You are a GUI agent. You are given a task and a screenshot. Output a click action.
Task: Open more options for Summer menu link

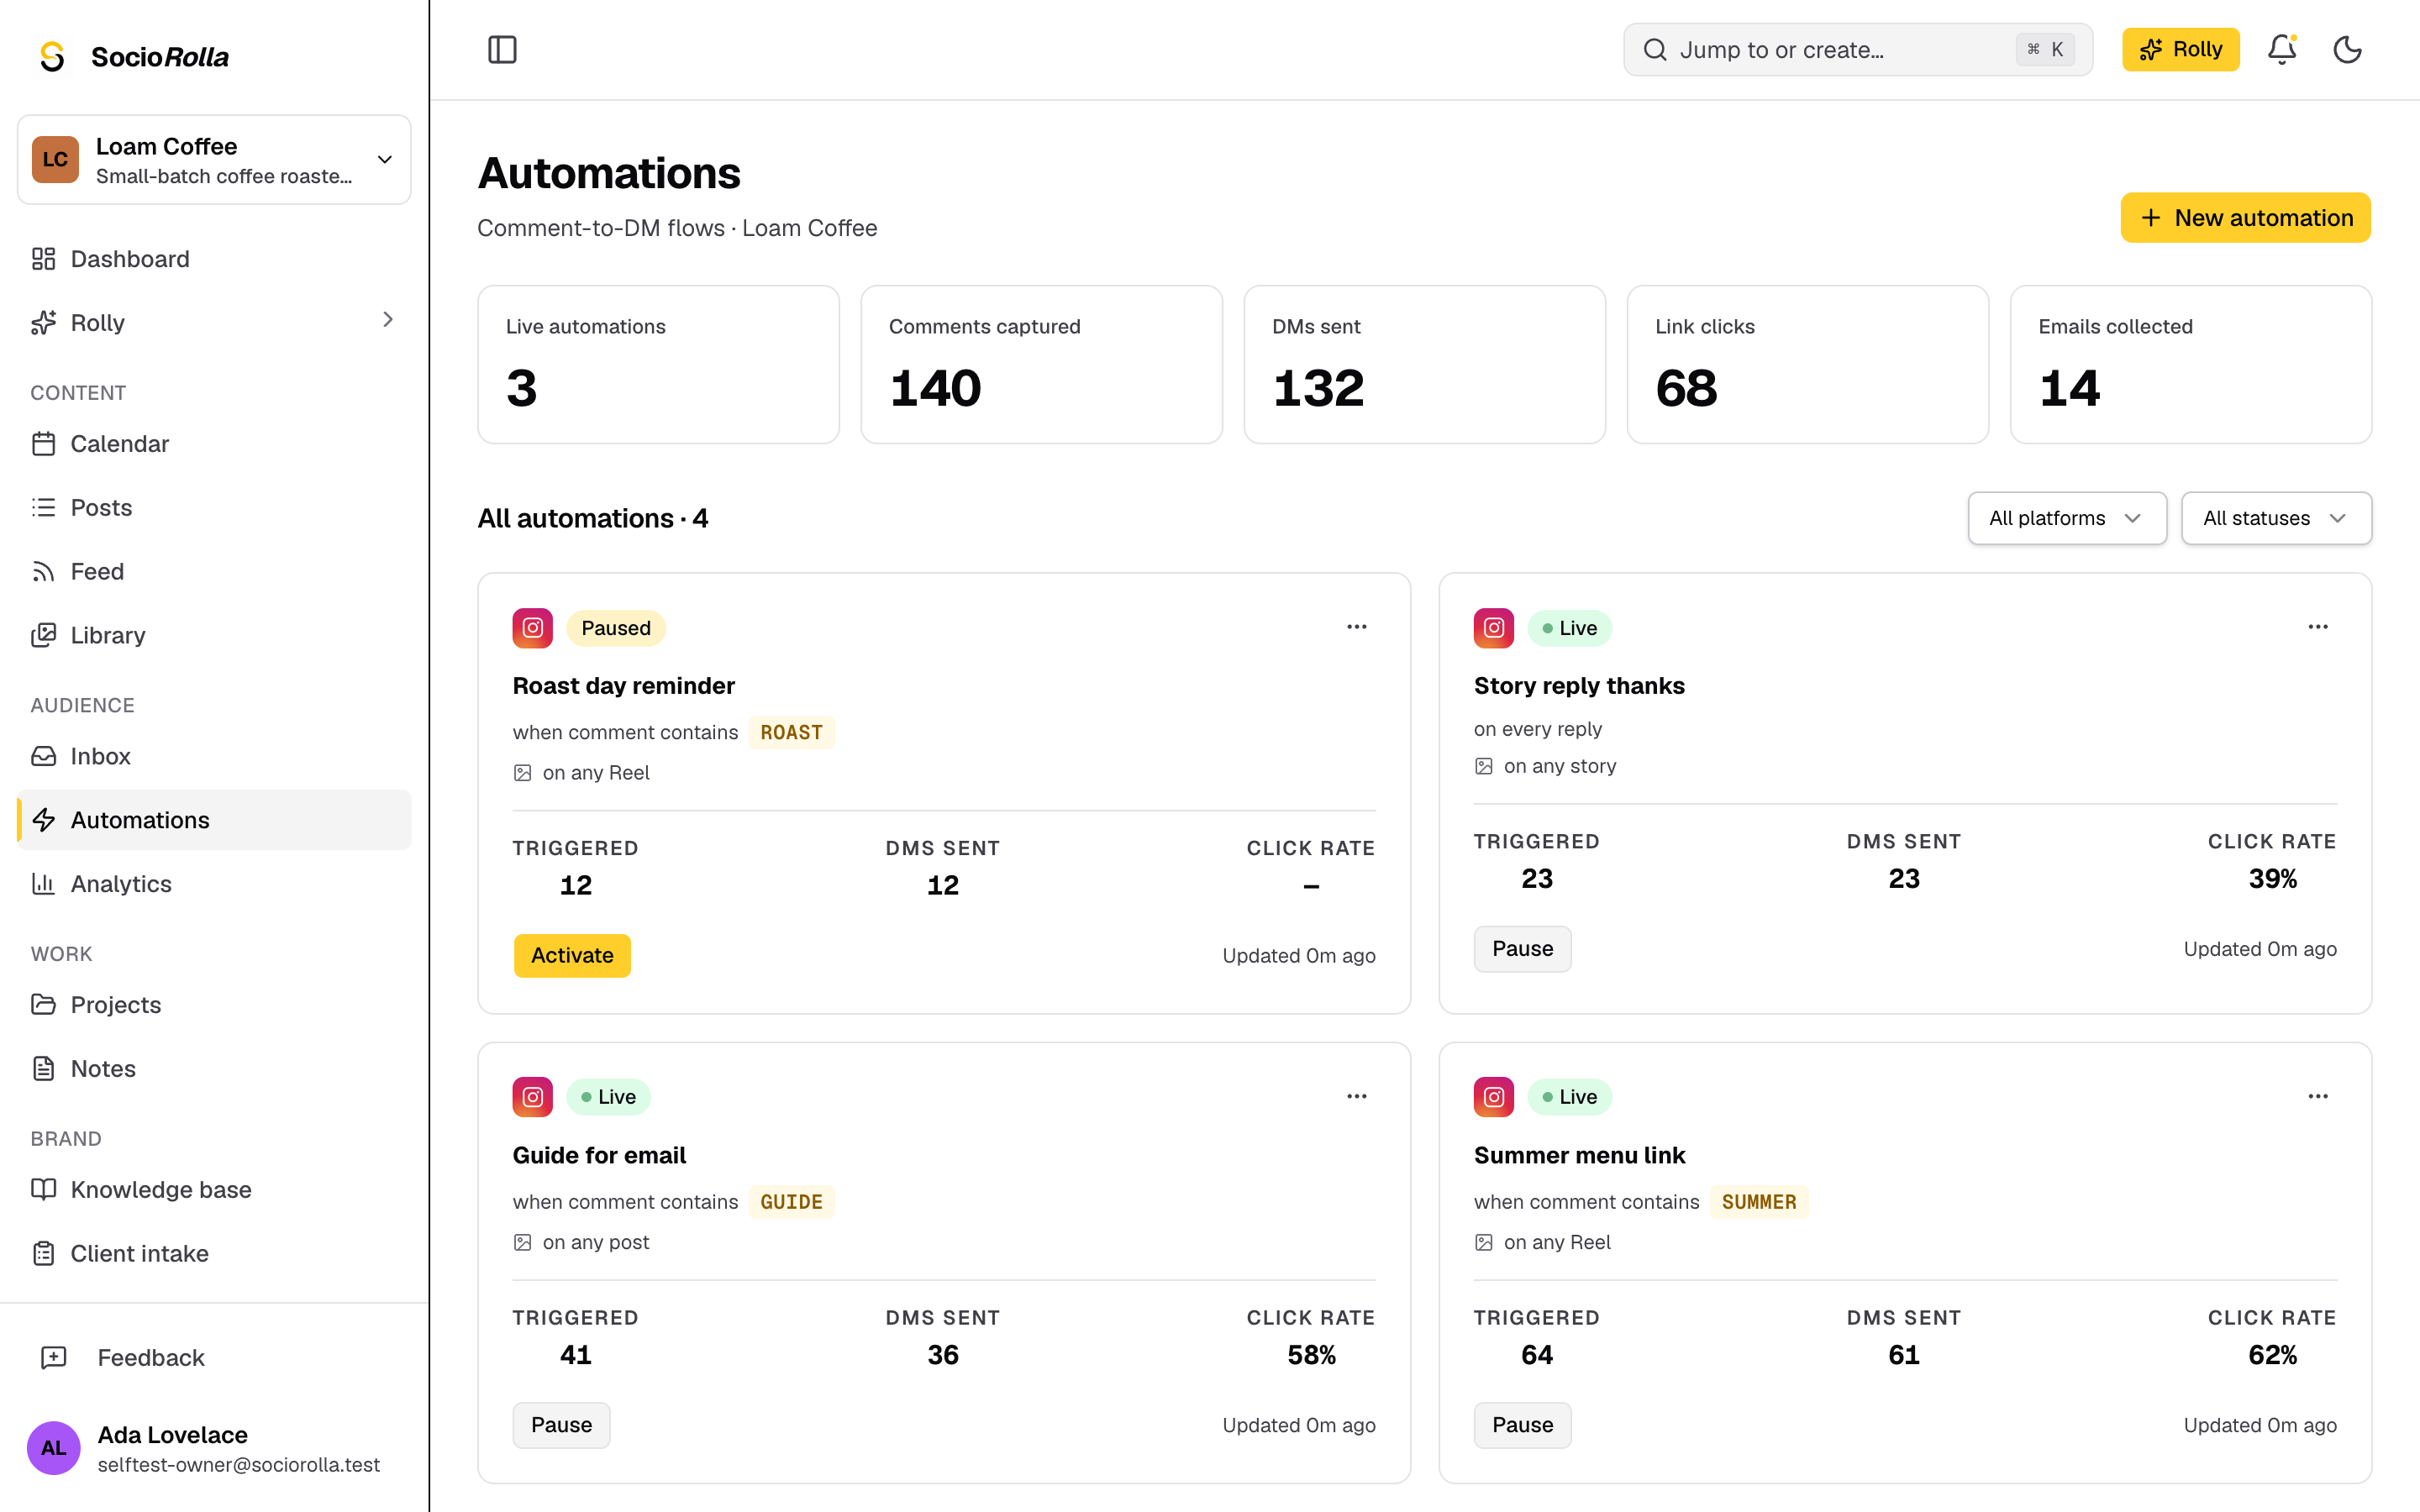(2317, 1096)
